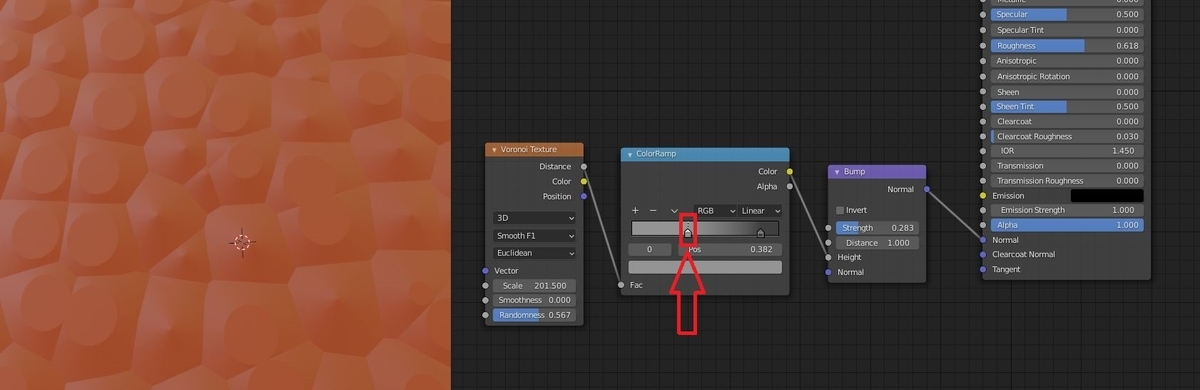This screenshot has width=1200, height=390.
Task: Click the Alpha input socket
Action: tap(983, 225)
